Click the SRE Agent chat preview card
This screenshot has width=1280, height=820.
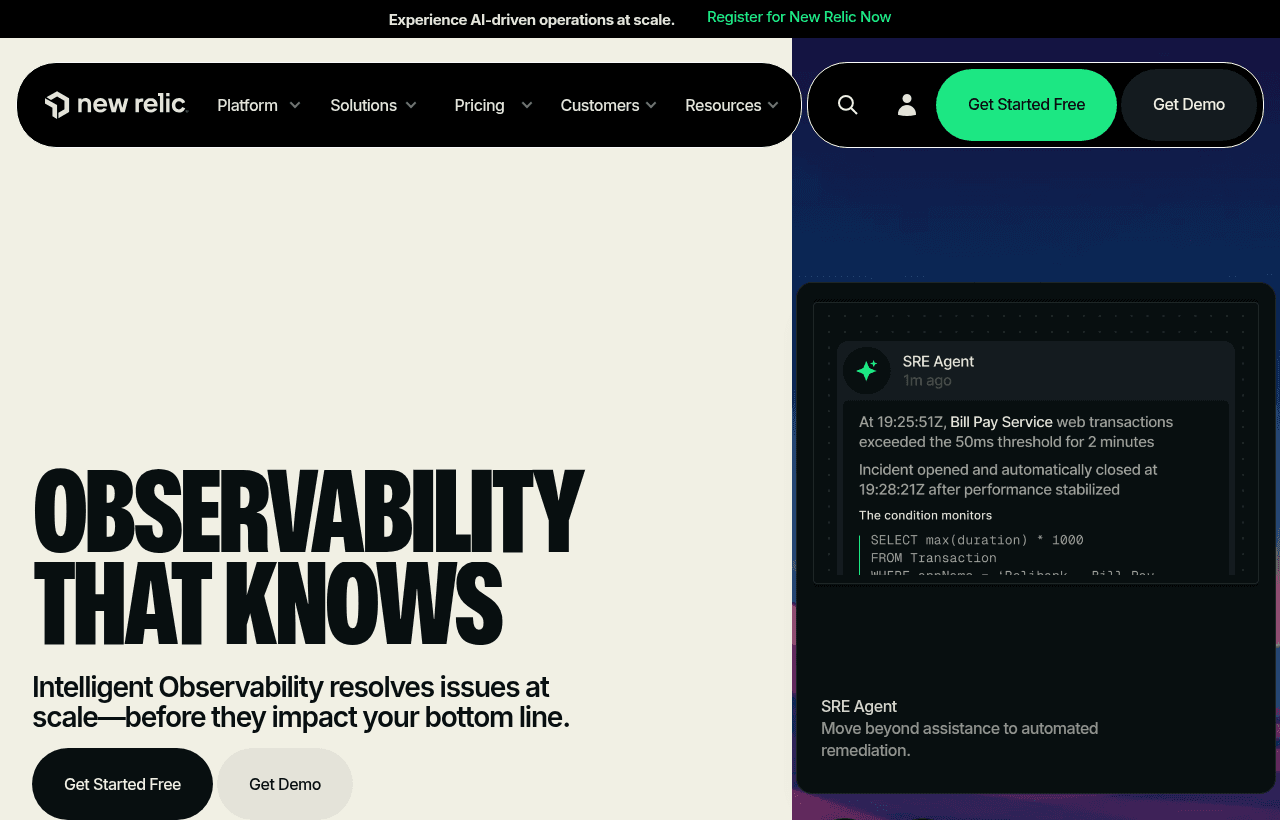[x=1036, y=442]
